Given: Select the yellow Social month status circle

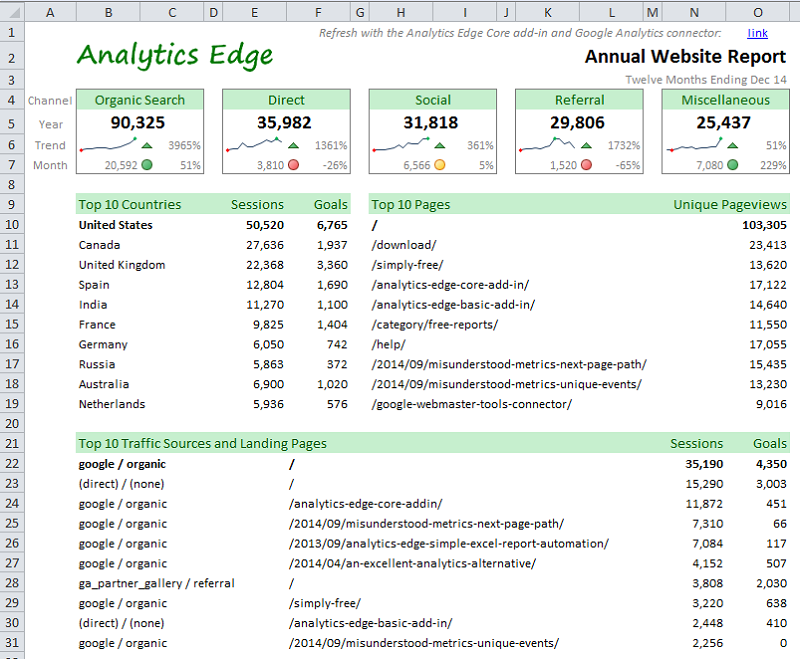Looking at the screenshot, I should (440, 165).
